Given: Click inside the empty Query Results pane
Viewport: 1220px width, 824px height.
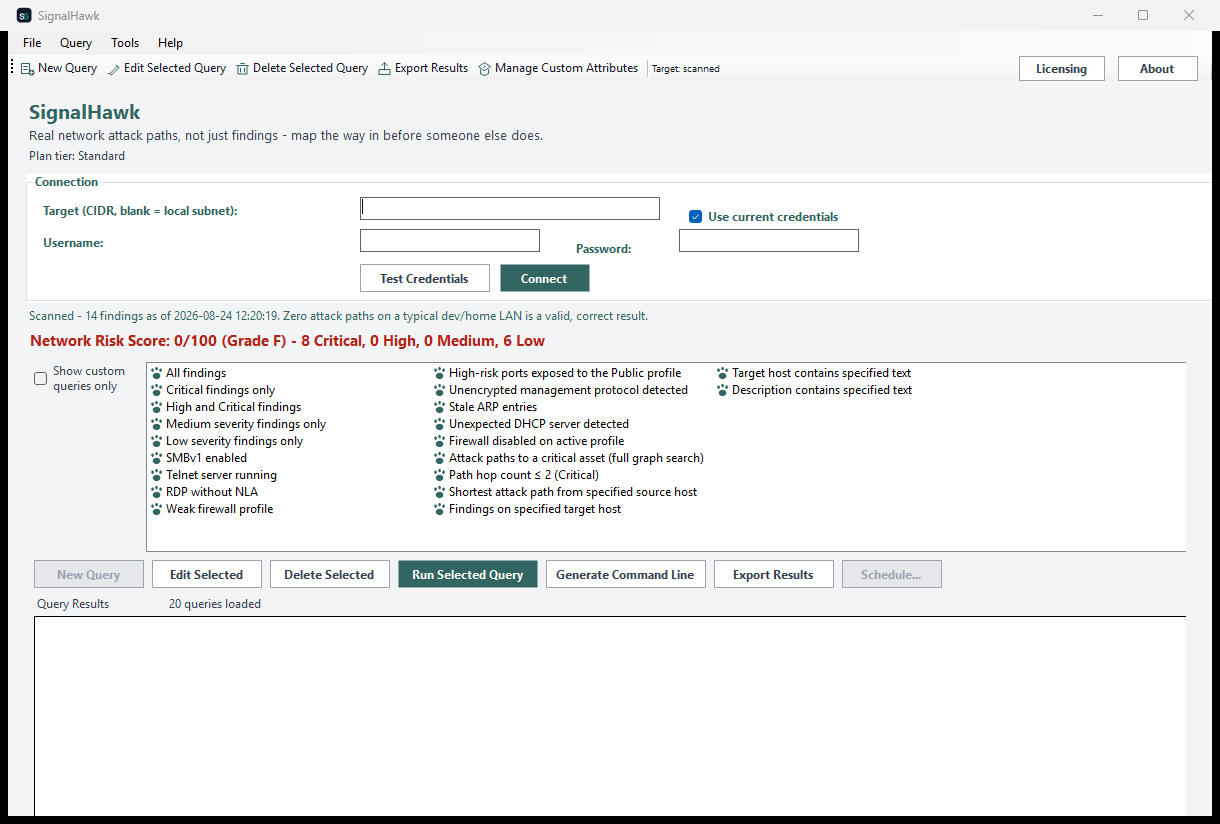Looking at the screenshot, I should tap(610, 715).
